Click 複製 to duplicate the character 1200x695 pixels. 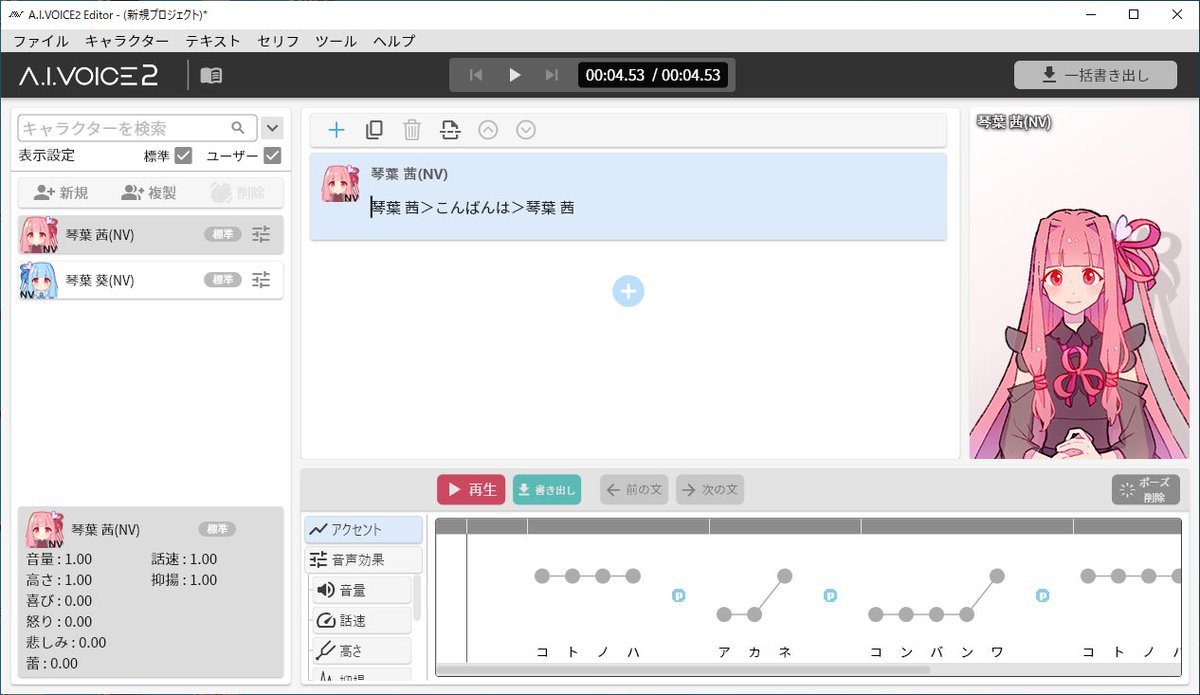(149, 193)
